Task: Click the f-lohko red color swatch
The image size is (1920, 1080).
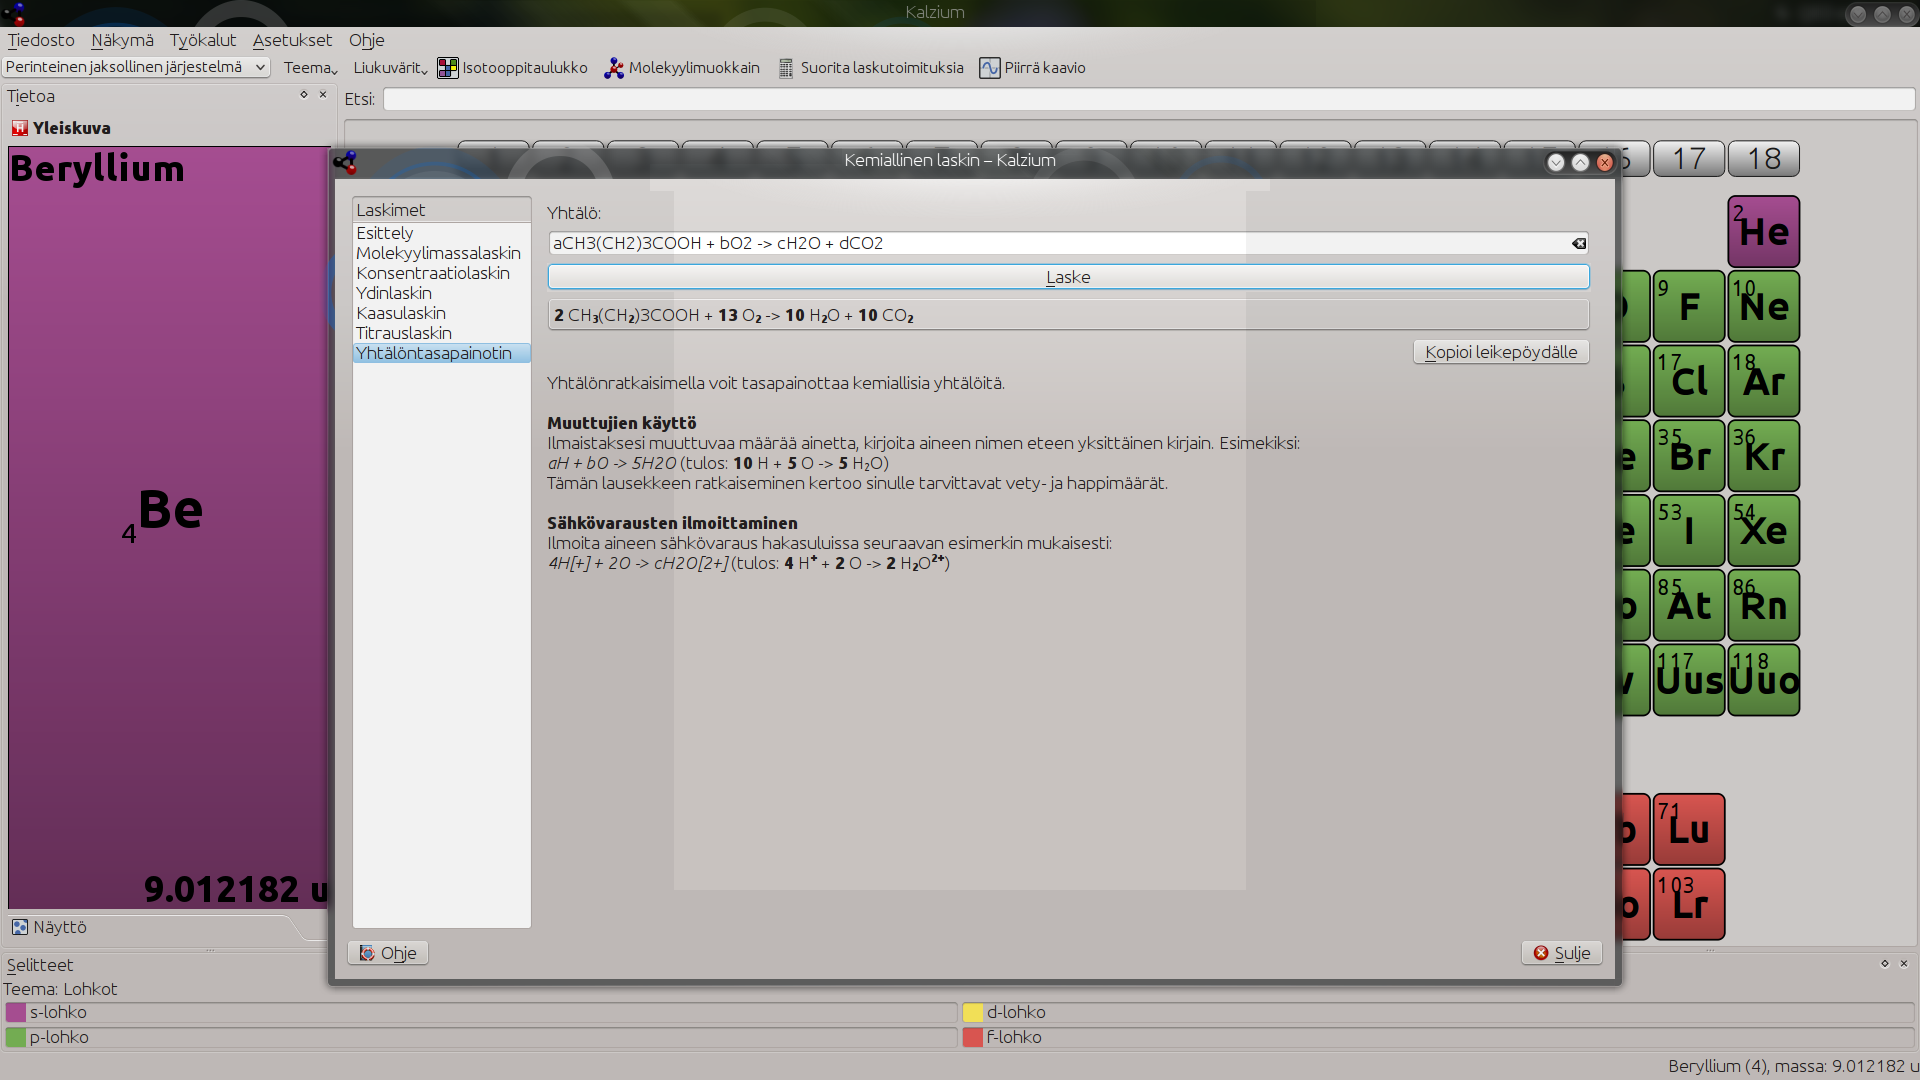Action: [973, 1037]
